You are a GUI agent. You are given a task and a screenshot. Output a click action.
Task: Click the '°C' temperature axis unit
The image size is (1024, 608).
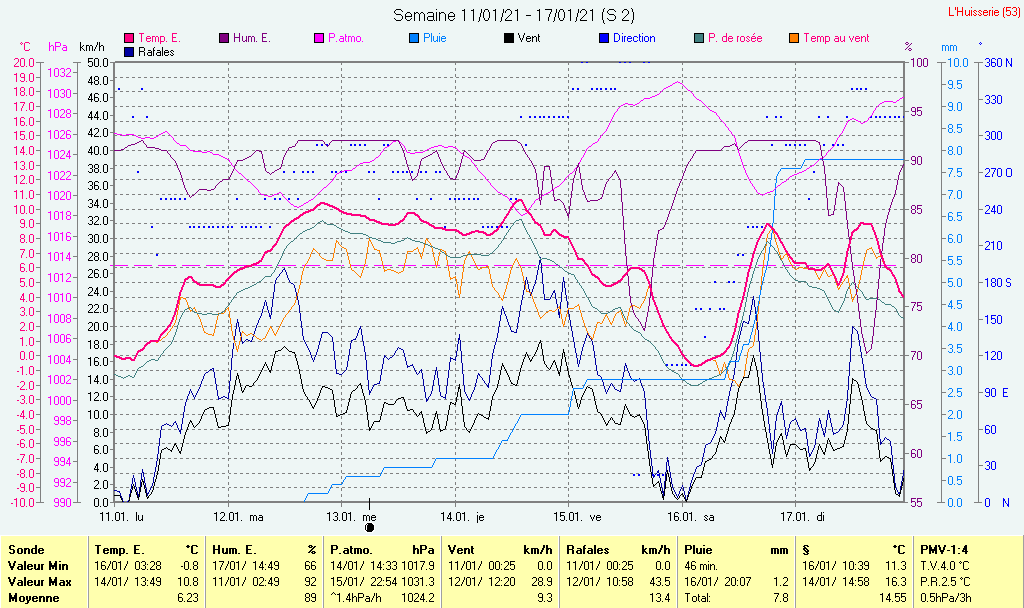(x=25, y=47)
